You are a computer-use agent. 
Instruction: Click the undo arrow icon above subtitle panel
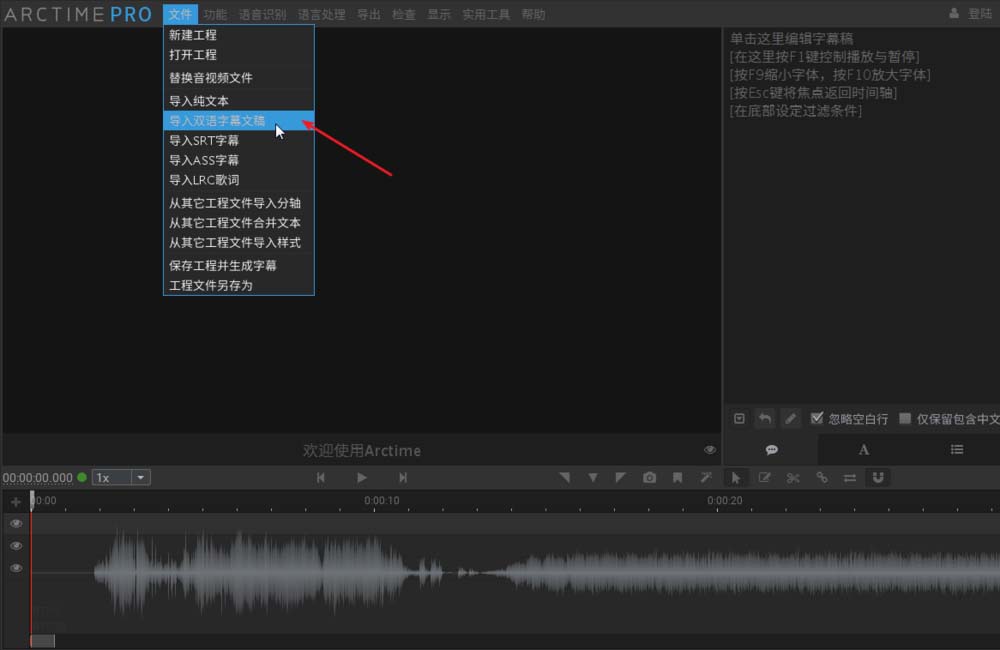pos(765,418)
